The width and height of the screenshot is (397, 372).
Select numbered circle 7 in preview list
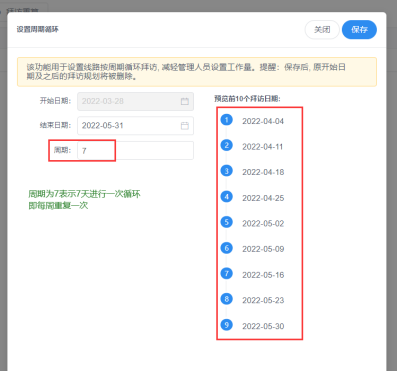pos(227,273)
